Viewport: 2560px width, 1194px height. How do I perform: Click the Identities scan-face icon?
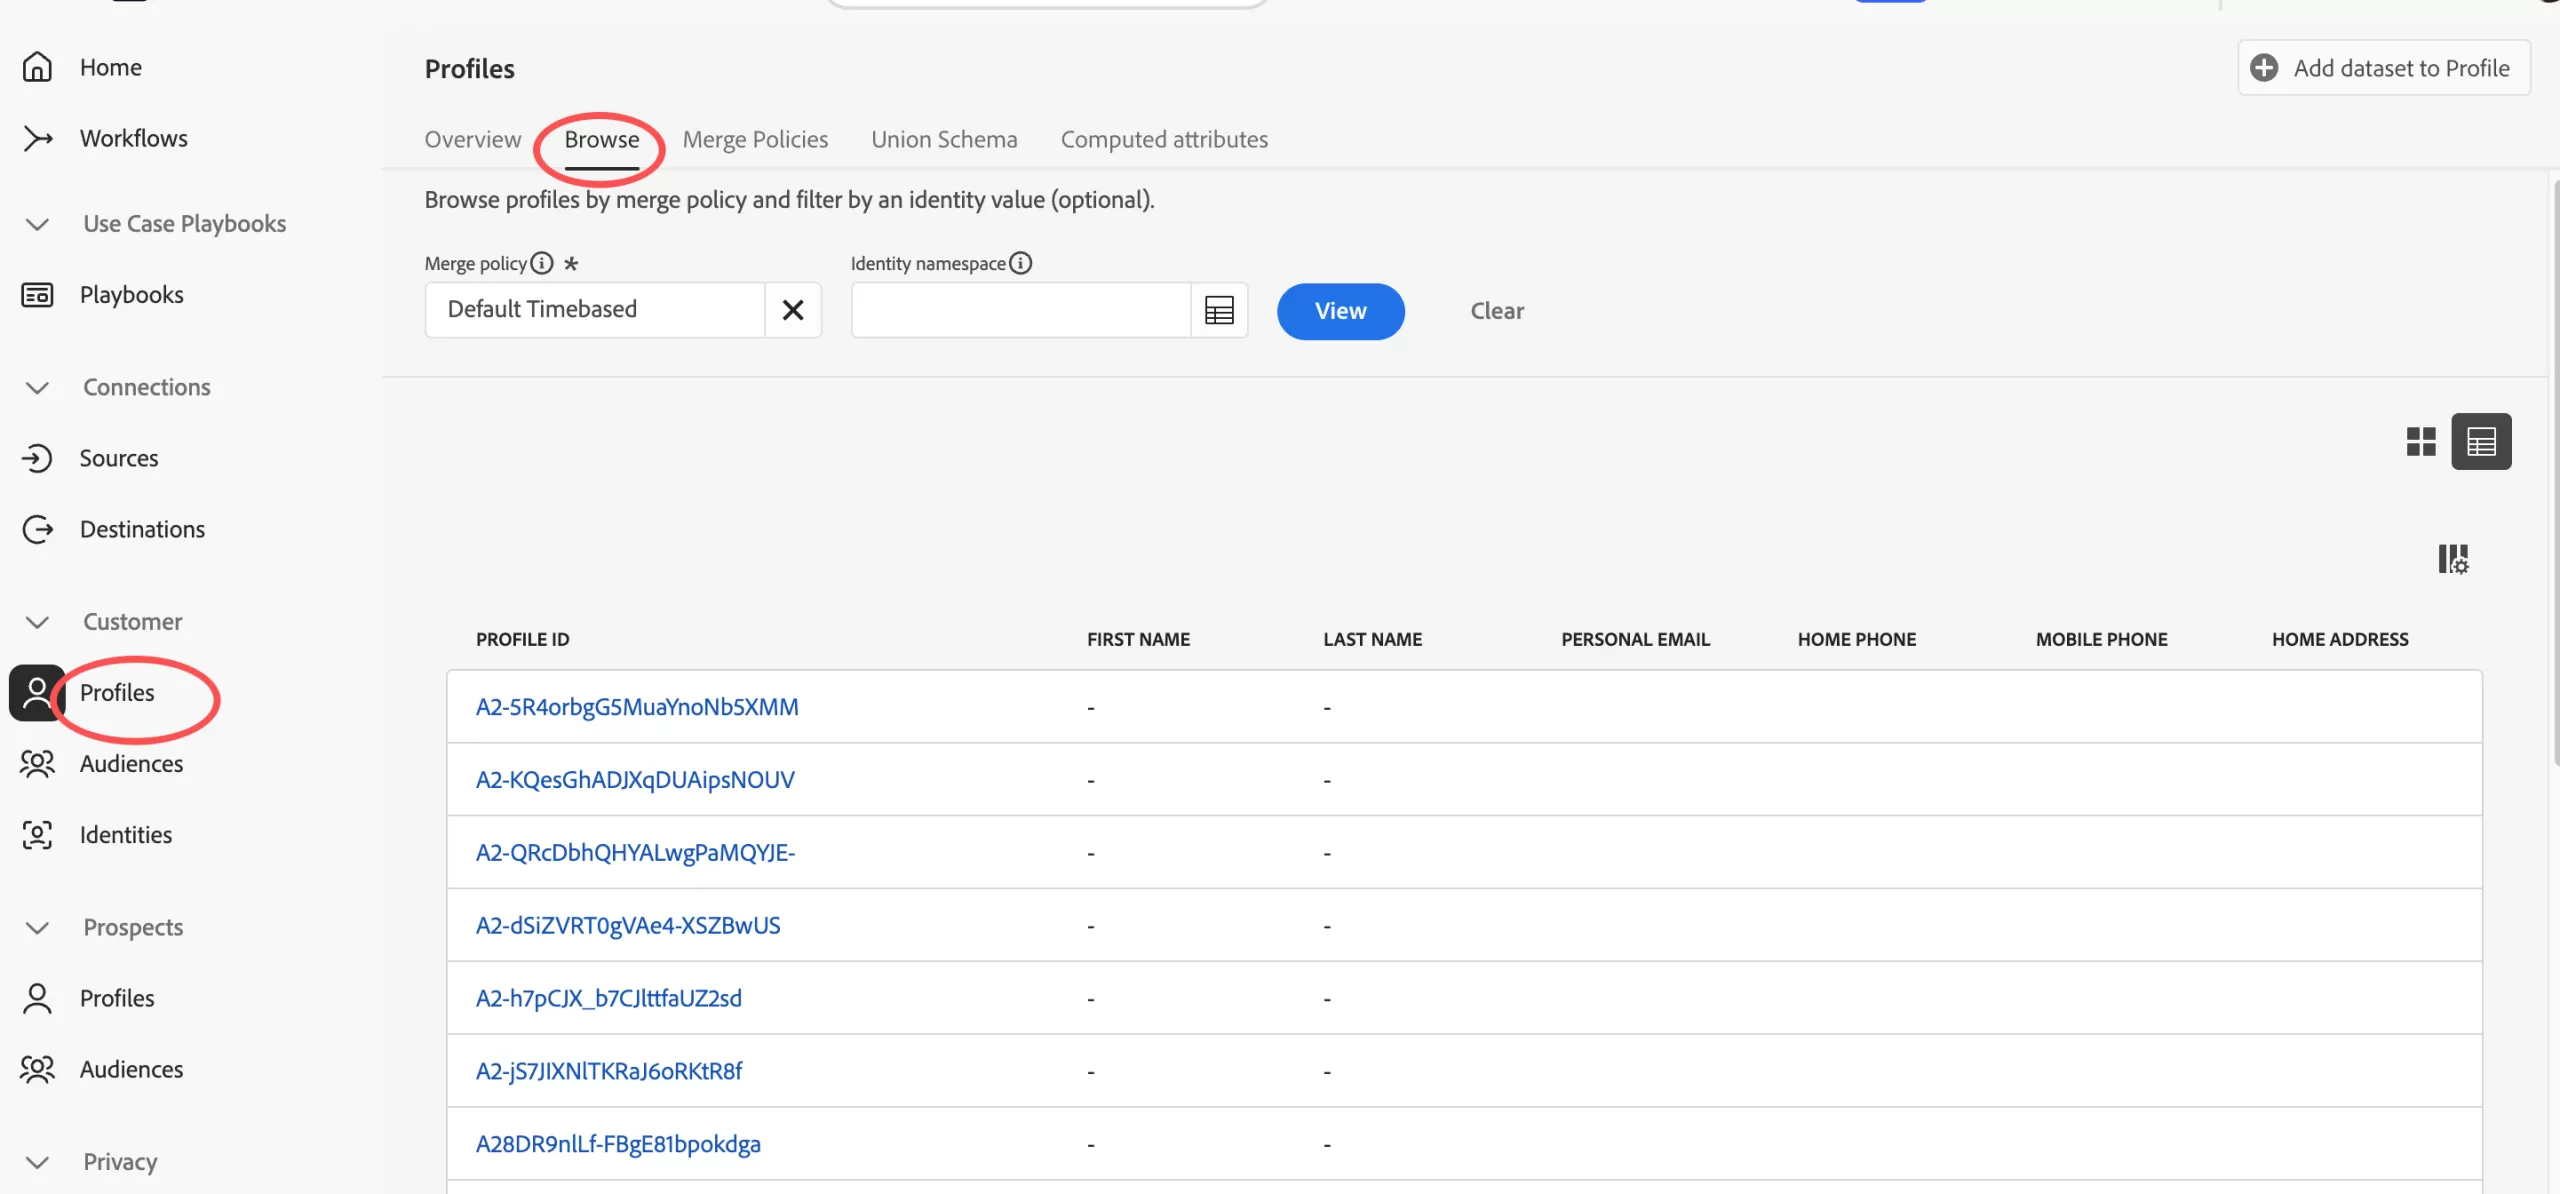pyautogui.click(x=37, y=835)
